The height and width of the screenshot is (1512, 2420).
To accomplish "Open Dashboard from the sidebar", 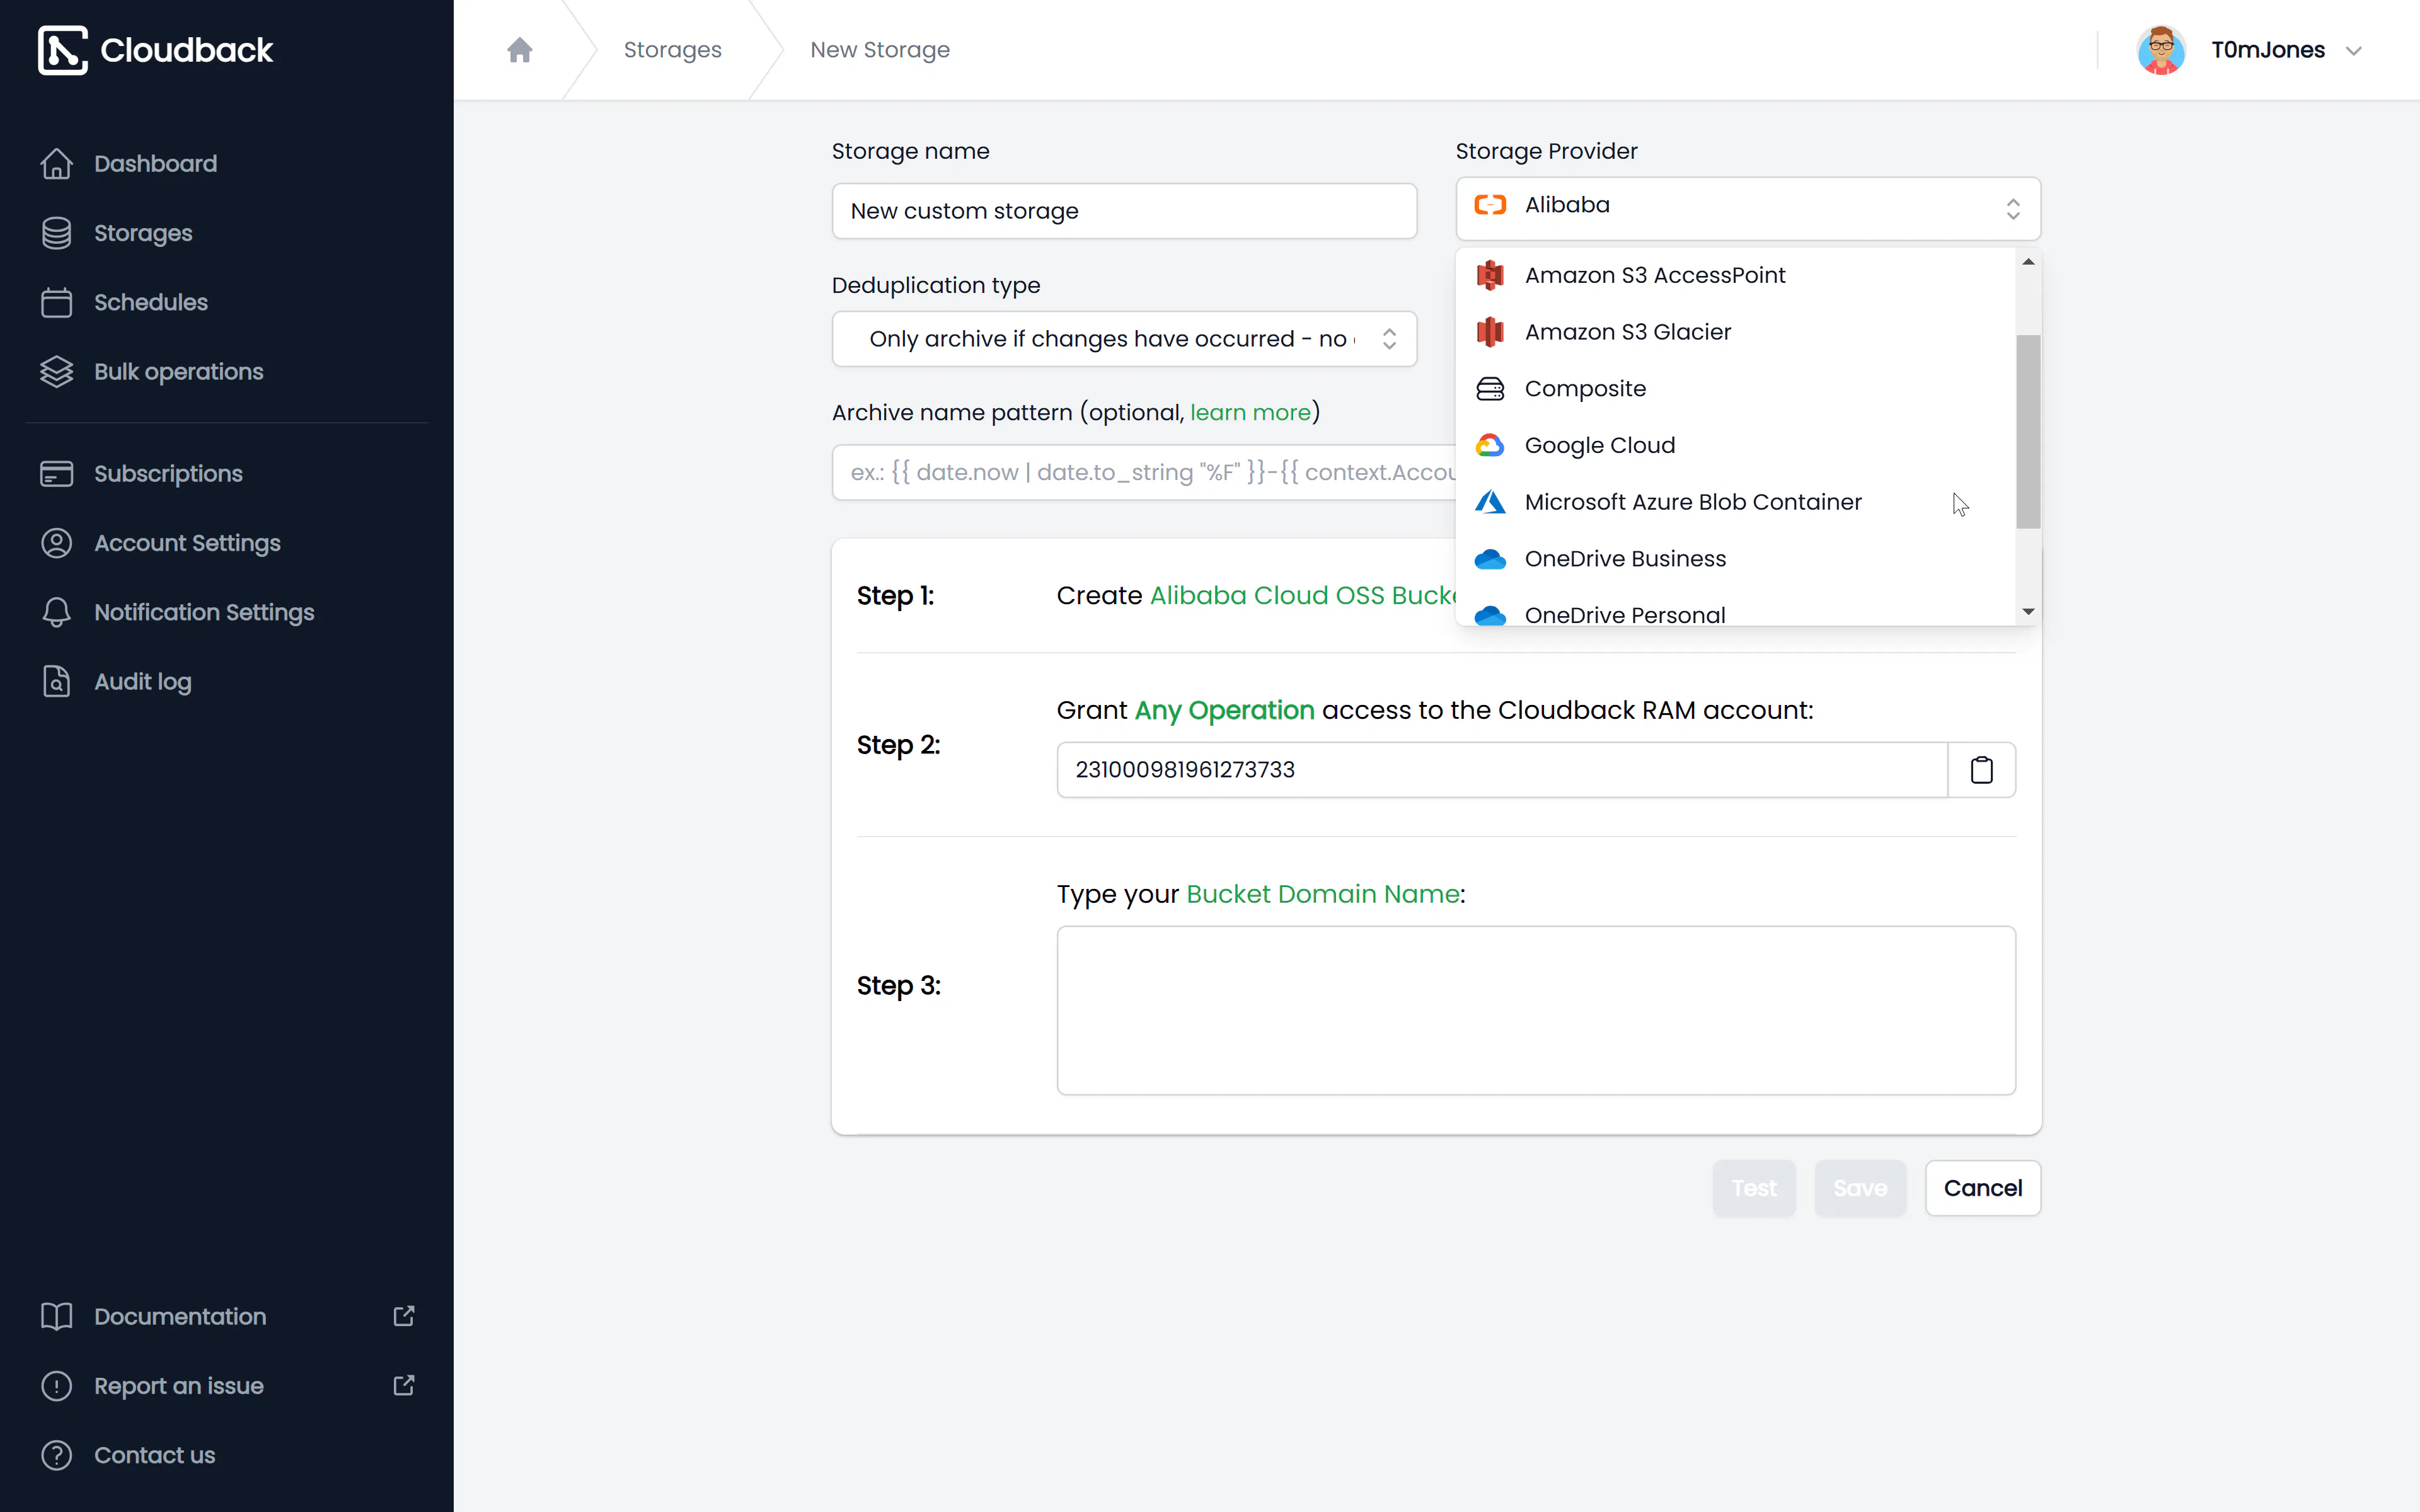I will point(155,163).
